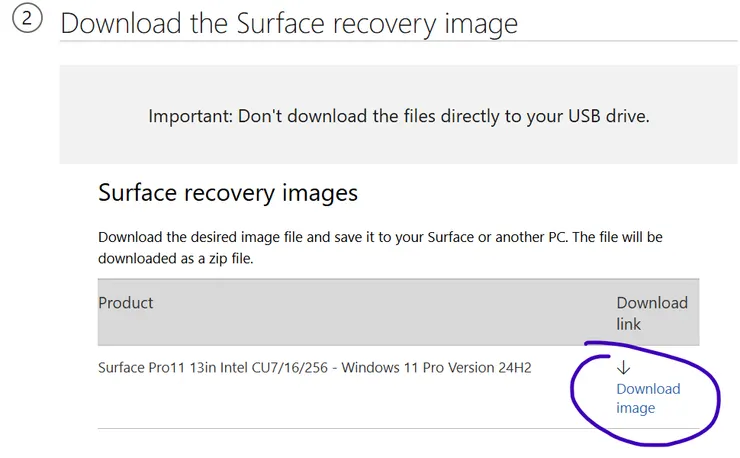Select the "Important:" word in the notice banner
The height and width of the screenshot is (458, 740).
(191, 116)
